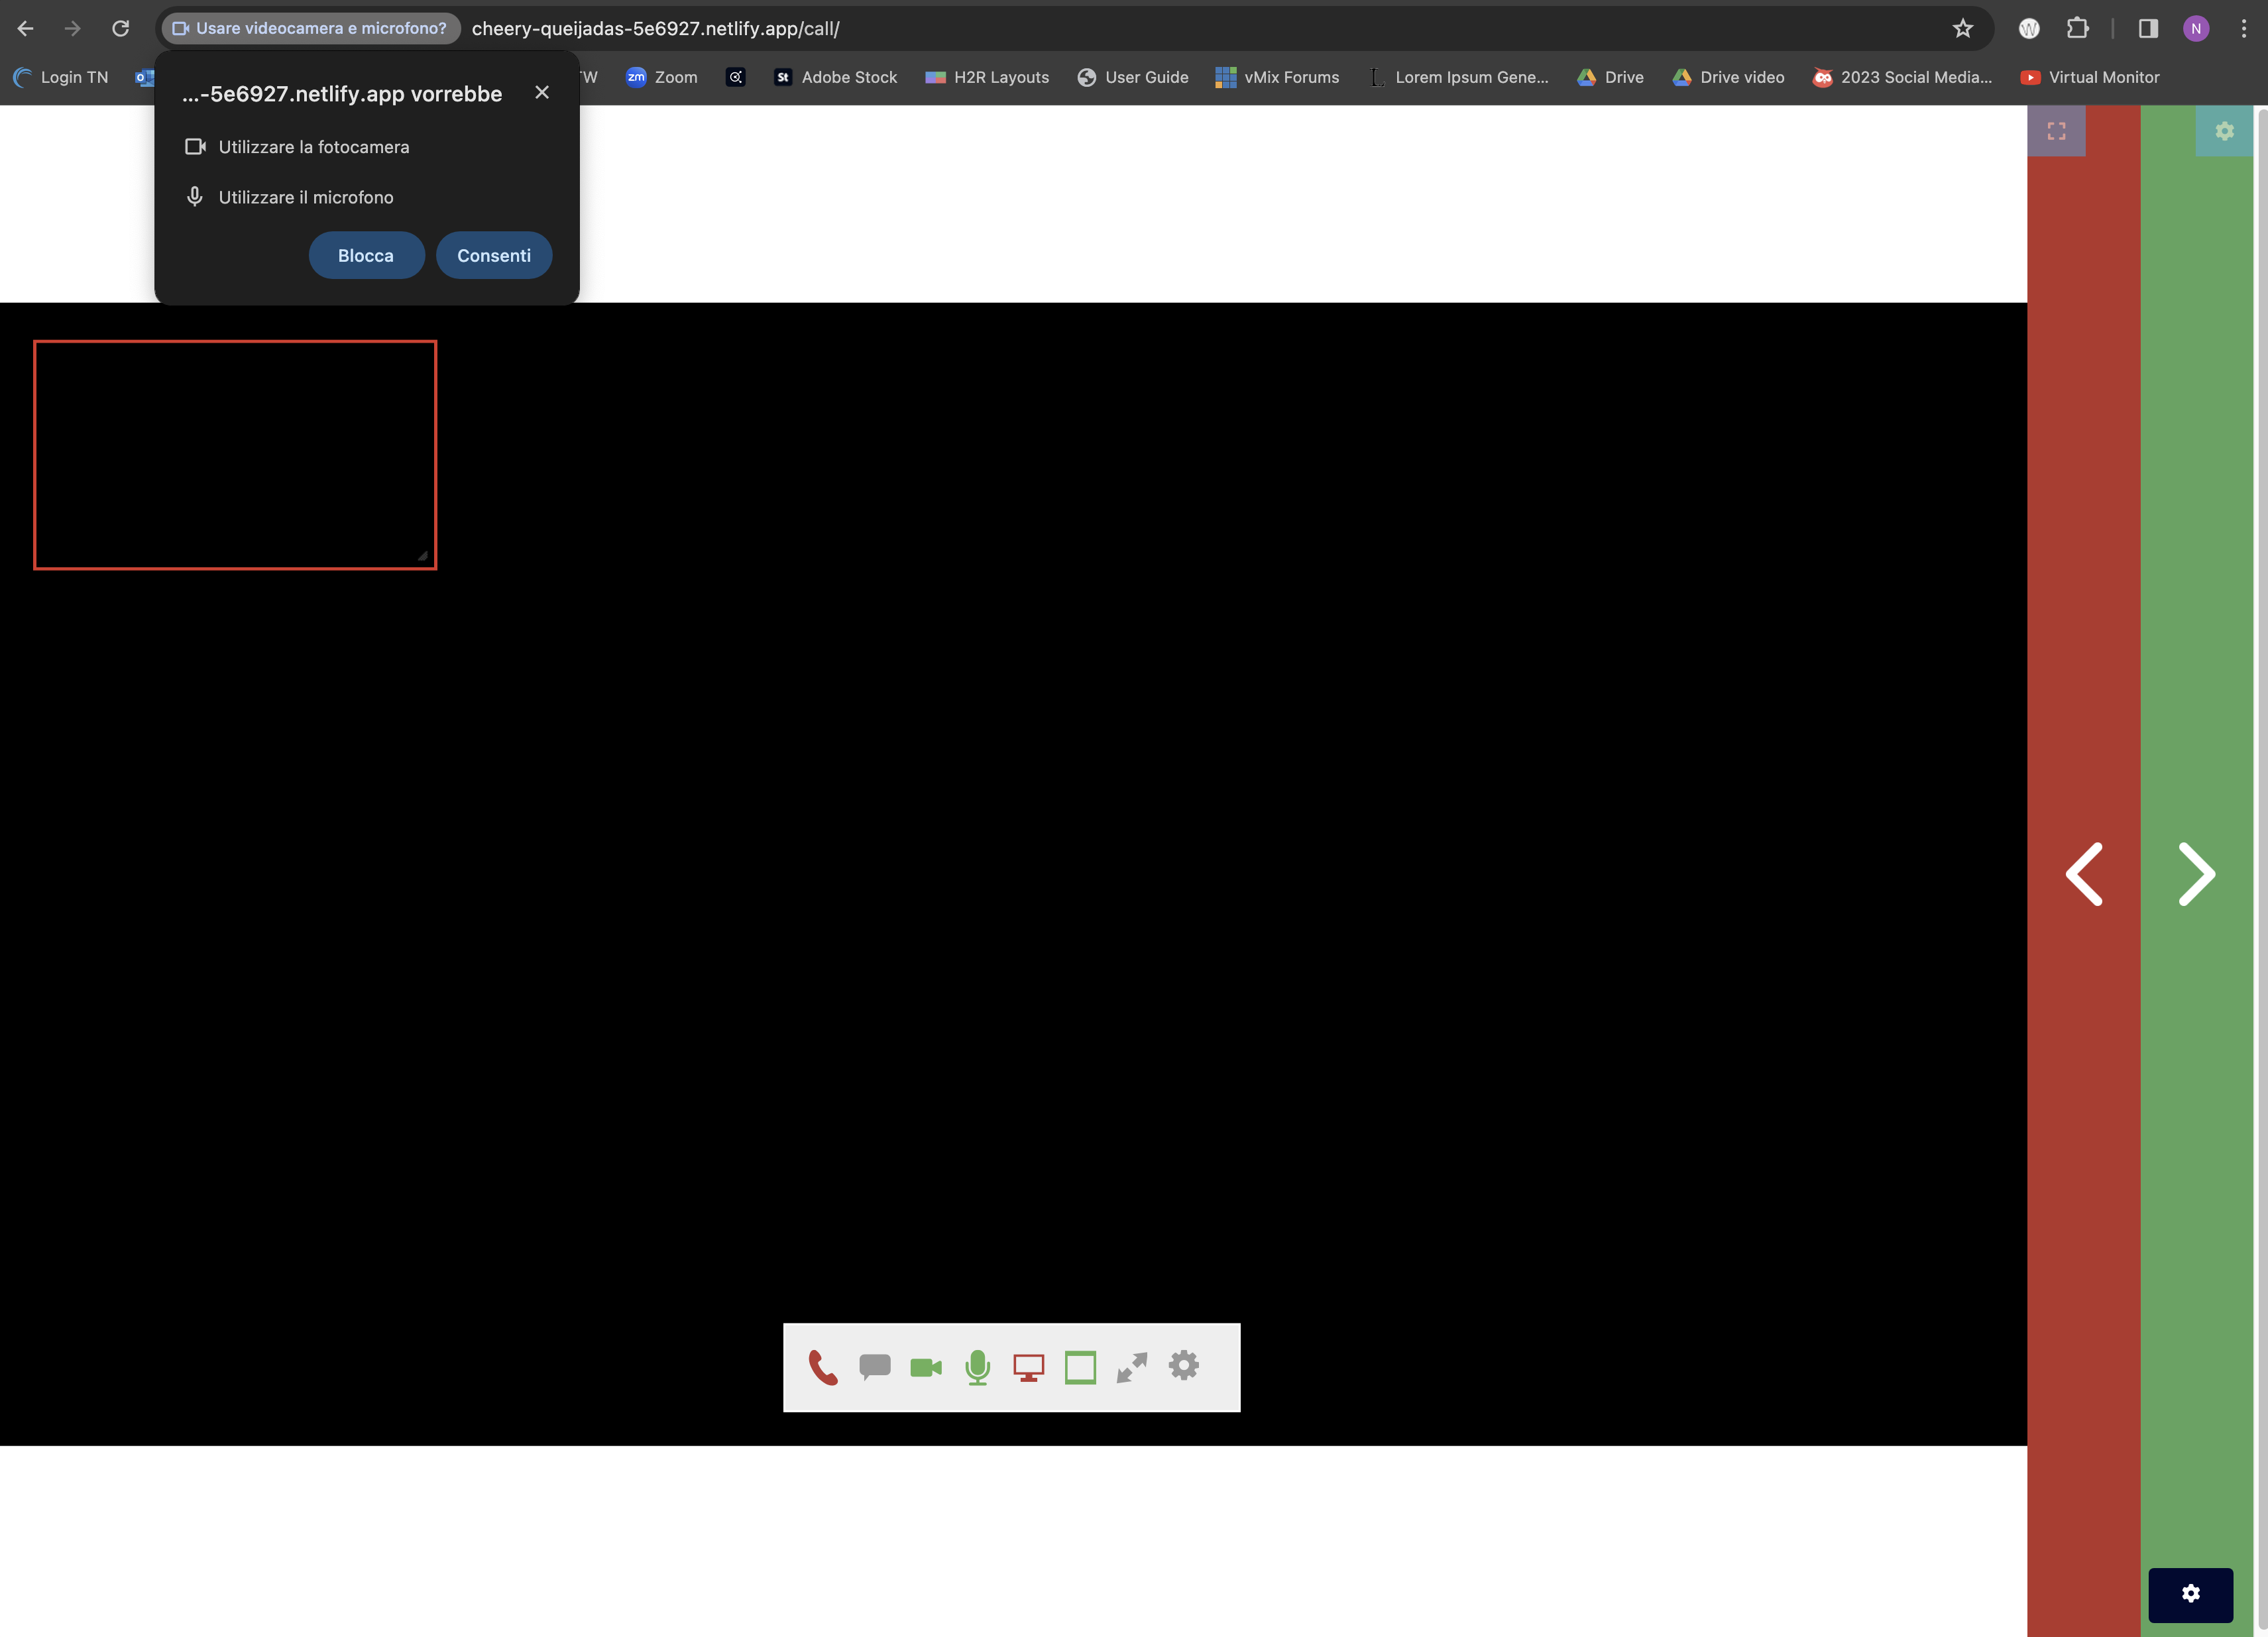Mute the green microphone icon
The image size is (2268, 1637).
pos(978,1367)
